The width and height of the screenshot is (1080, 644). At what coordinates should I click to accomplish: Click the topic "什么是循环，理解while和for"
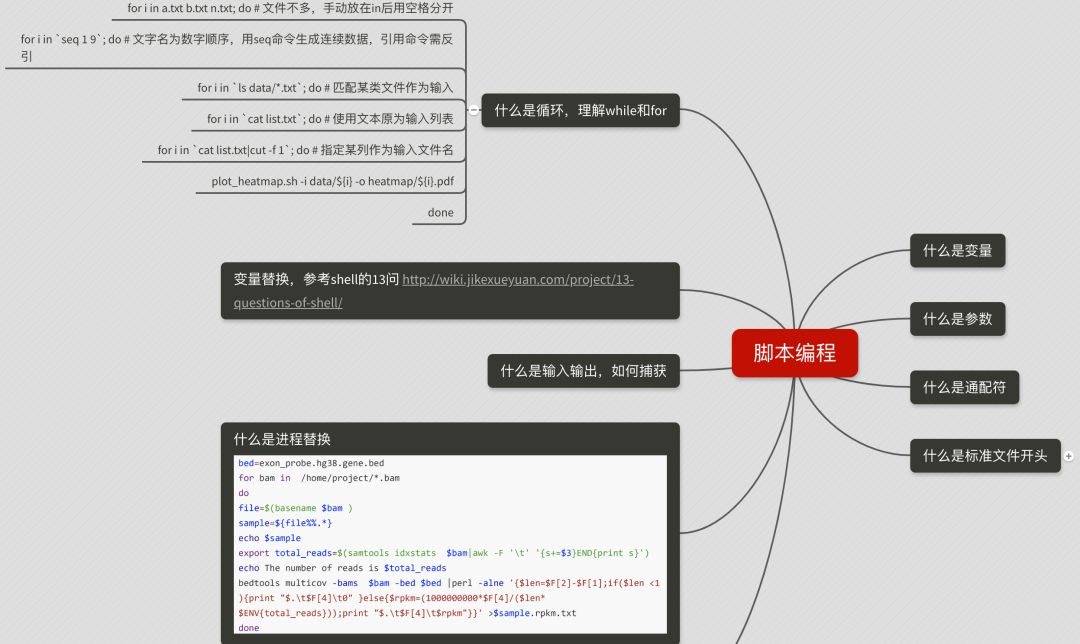pyautogui.click(x=582, y=110)
